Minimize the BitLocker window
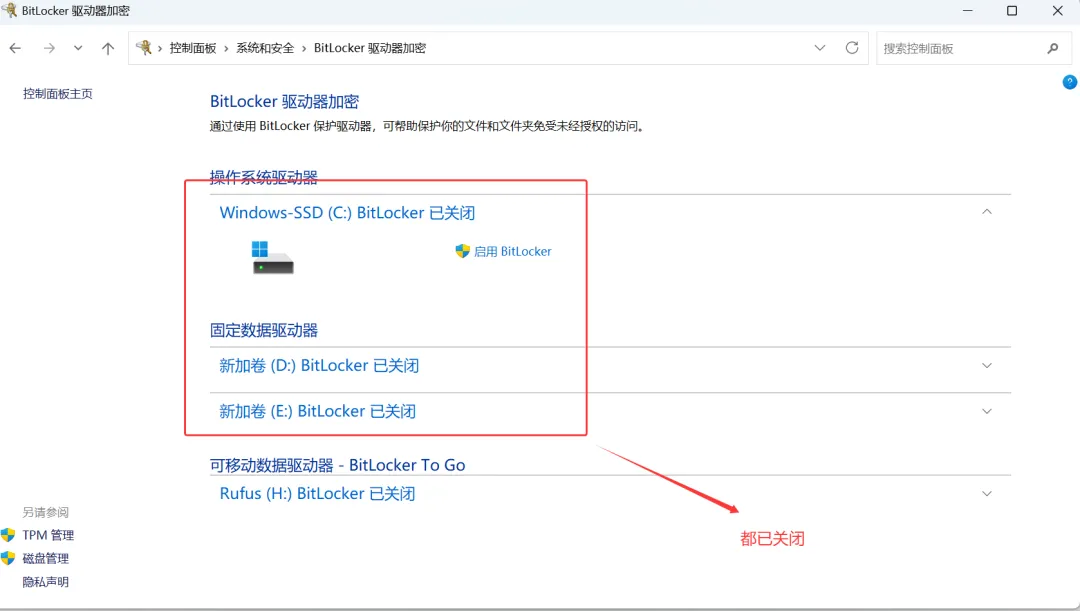Image resolution: width=1080 pixels, height=611 pixels. [x=968, y=10]
